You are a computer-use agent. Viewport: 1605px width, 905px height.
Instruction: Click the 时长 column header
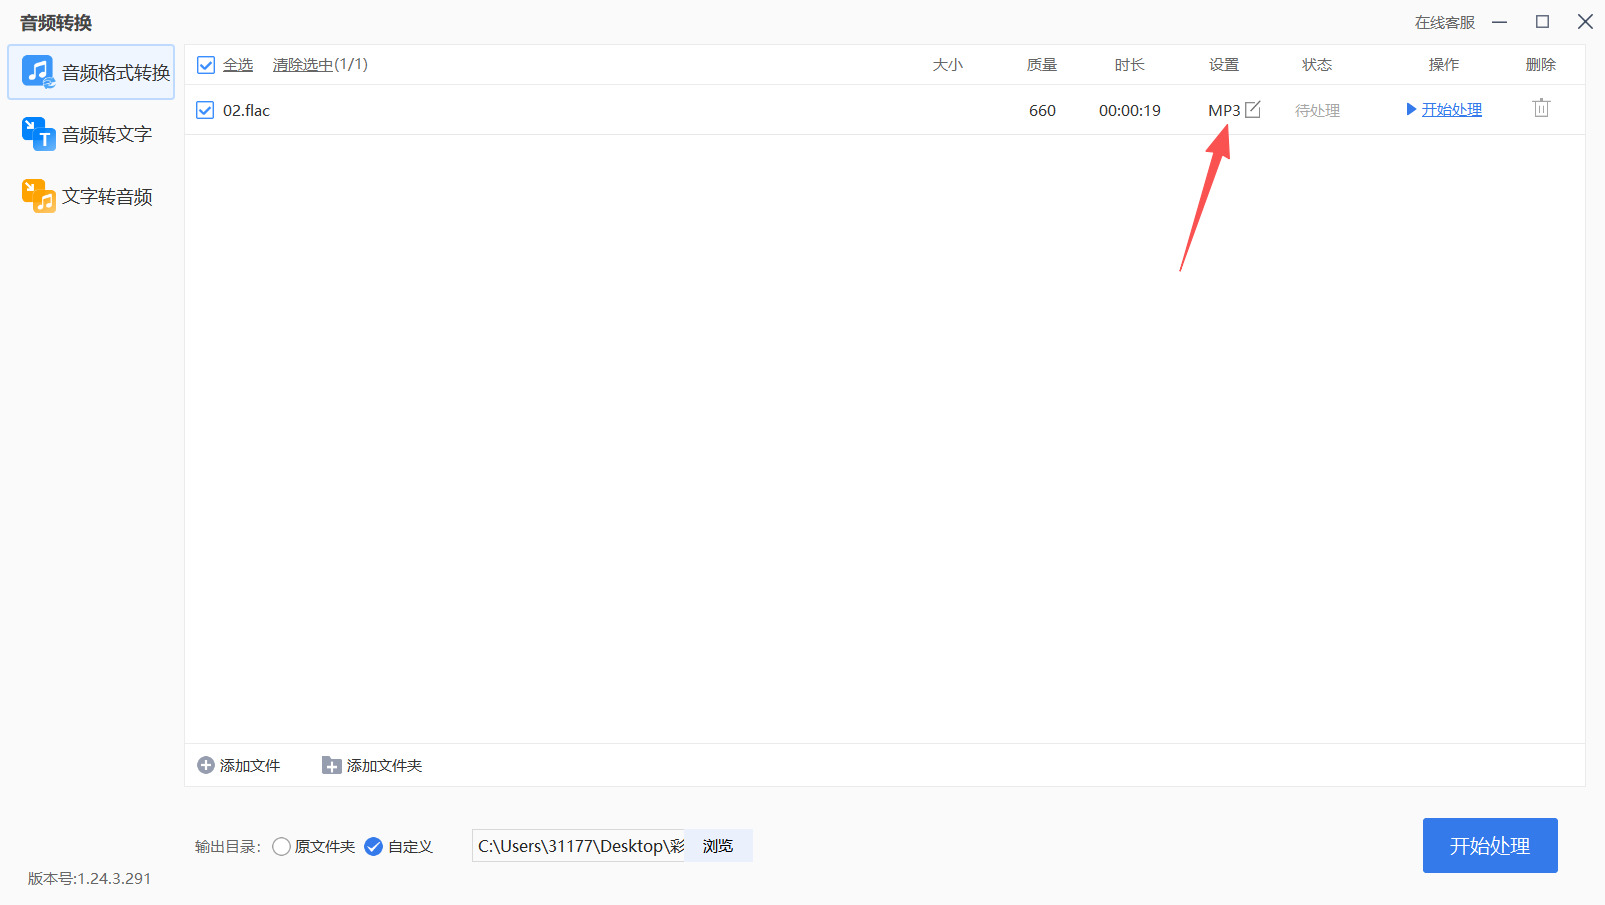pyautogui.click(x=1130, y=65)
